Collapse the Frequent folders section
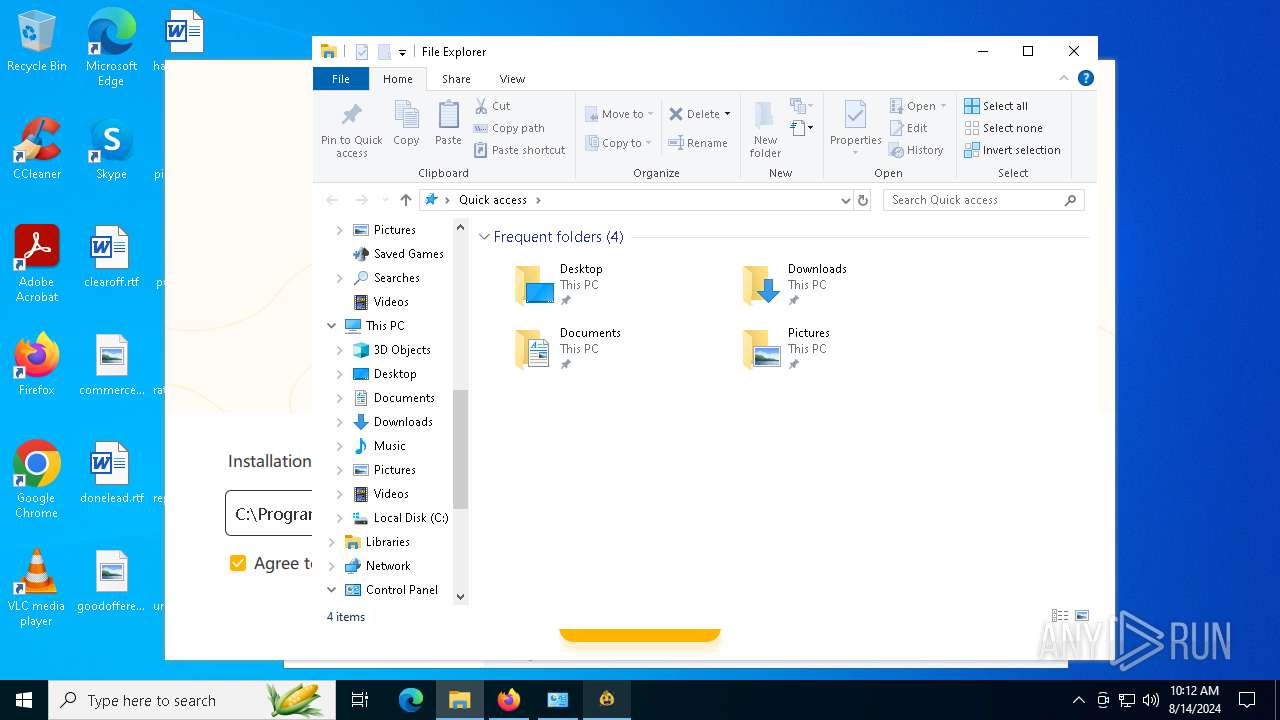 [x=484, y=237]
